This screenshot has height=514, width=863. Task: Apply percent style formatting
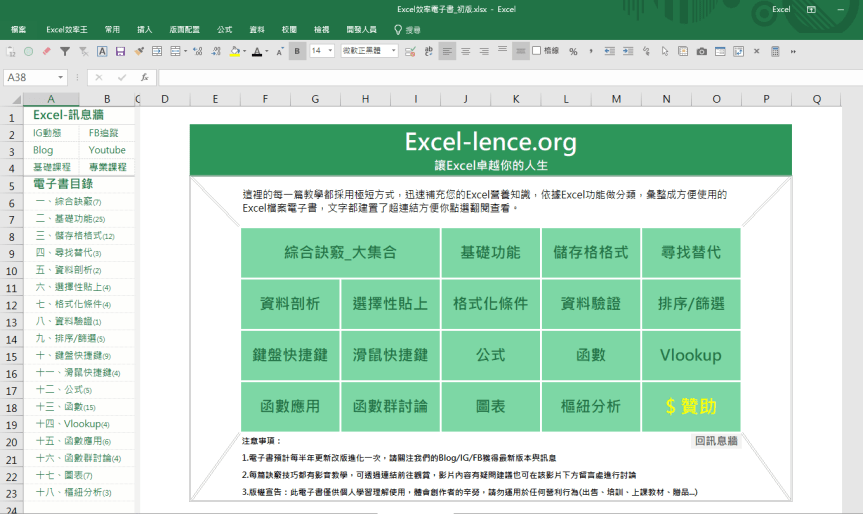tap(573, 51)
